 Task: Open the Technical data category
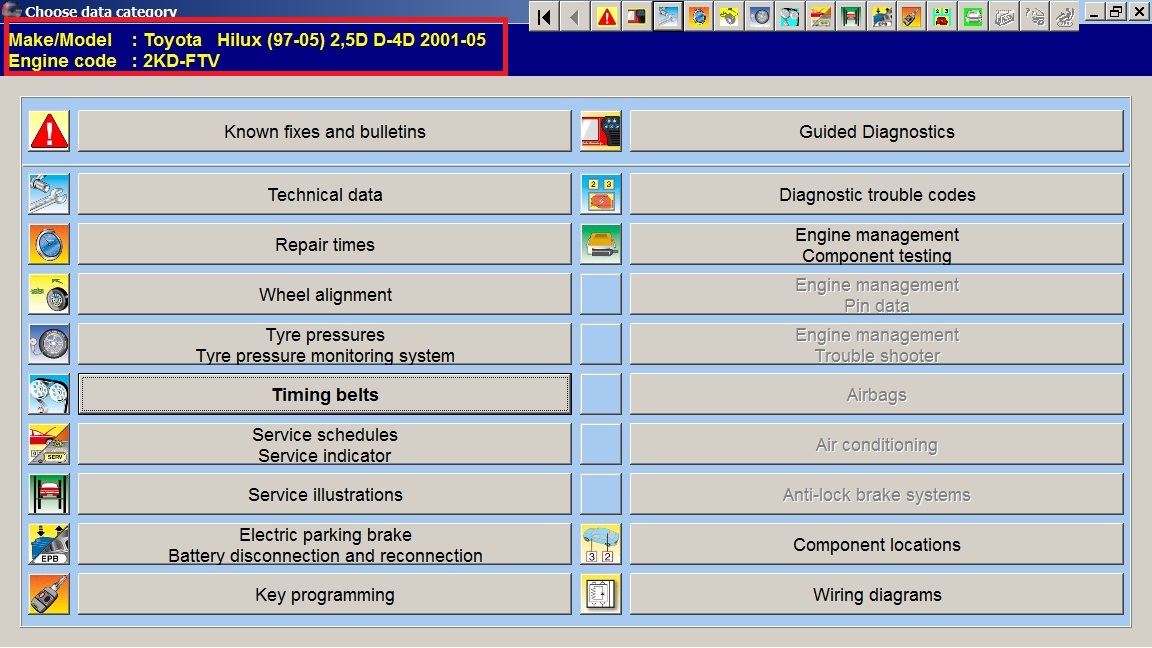point(325,194)
